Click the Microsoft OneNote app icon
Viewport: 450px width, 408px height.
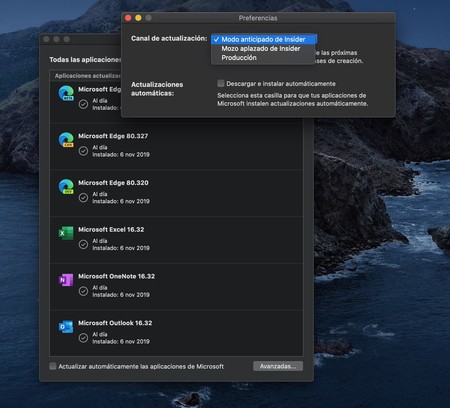66,280
